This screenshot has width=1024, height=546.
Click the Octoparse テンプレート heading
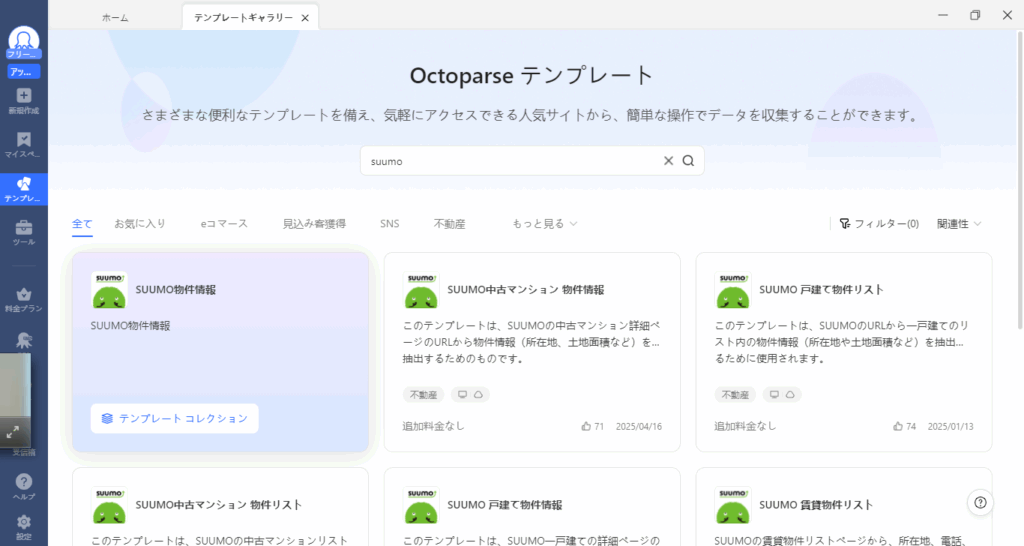coord(532,76)
